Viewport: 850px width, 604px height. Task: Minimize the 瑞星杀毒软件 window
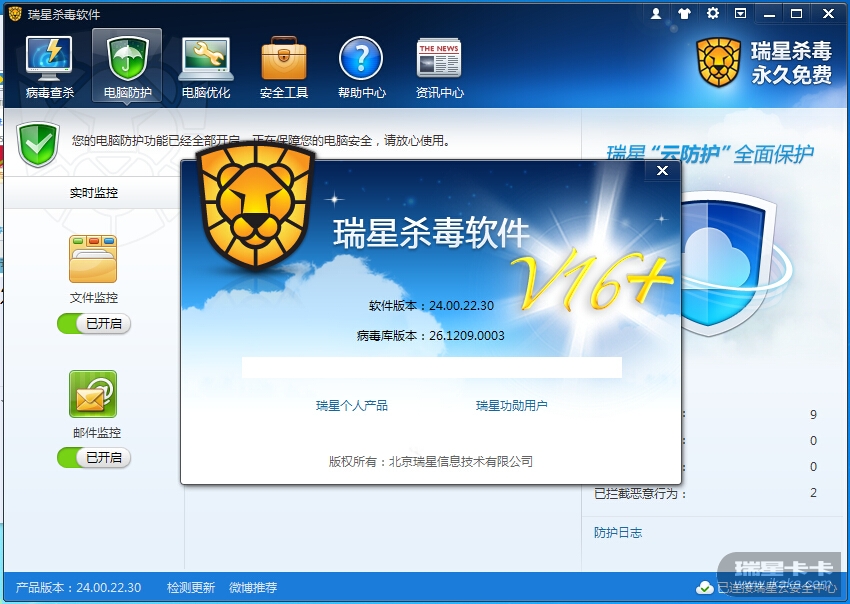click(769, 14)
